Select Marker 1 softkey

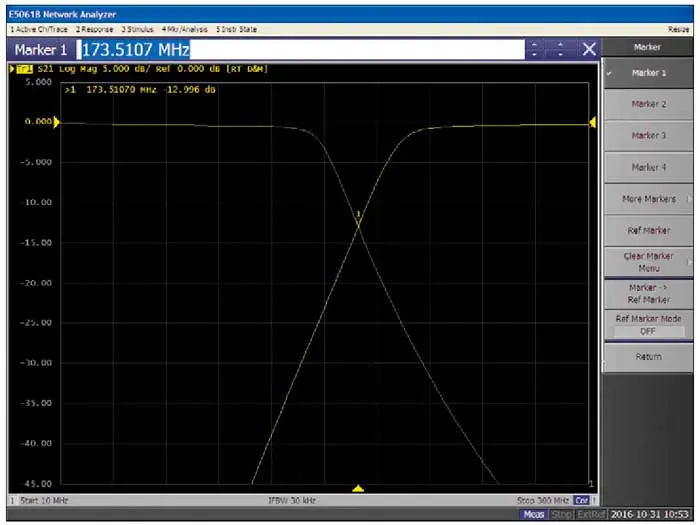[x=648, y=73]
